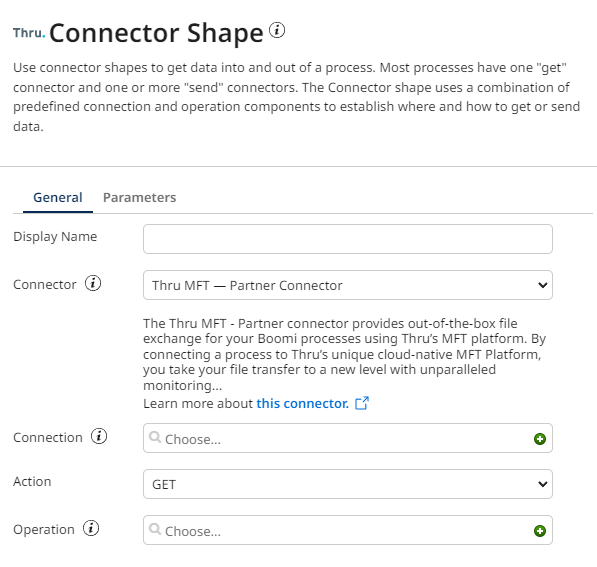
Task: Open the 'this connector' learn more link
Action: coord(302,404)
